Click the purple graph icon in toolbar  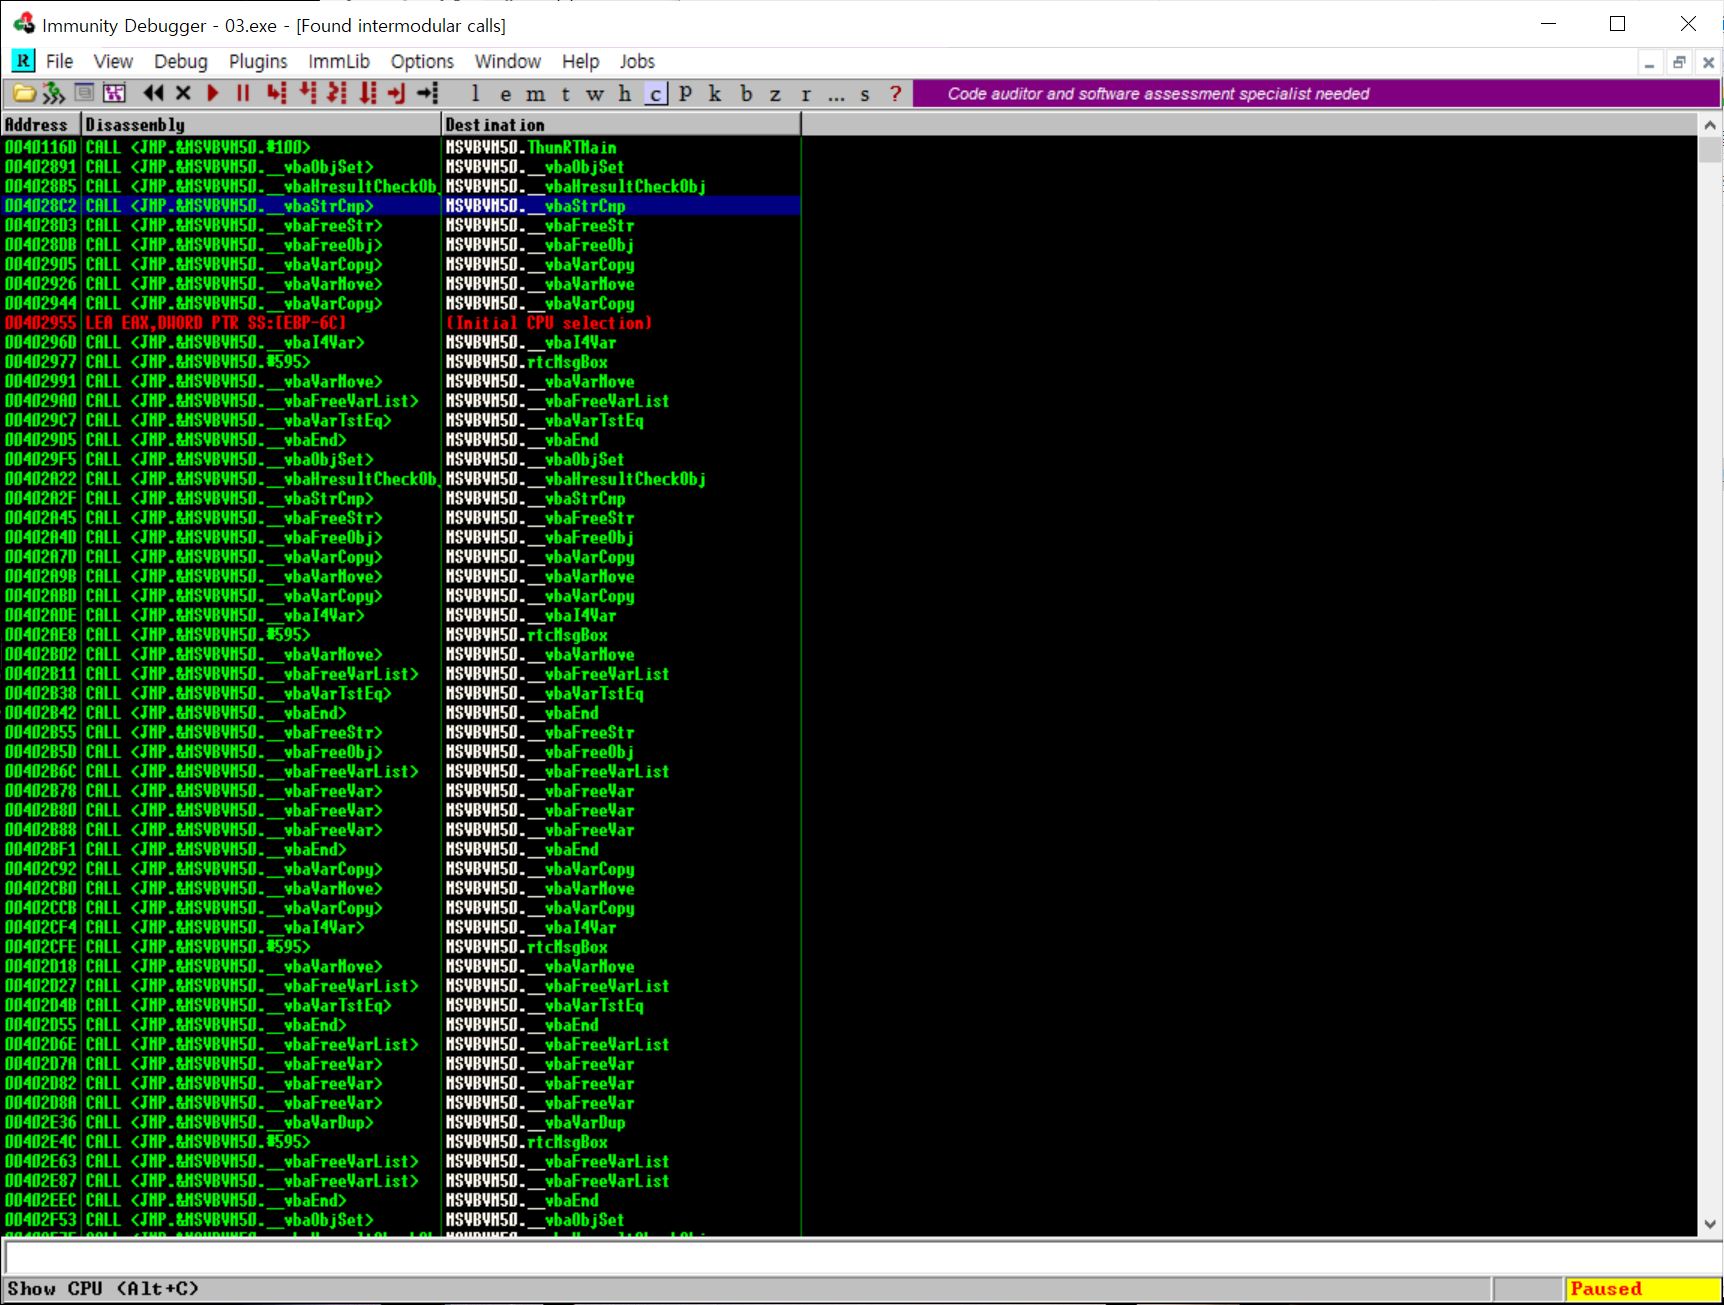pos(115,94)
